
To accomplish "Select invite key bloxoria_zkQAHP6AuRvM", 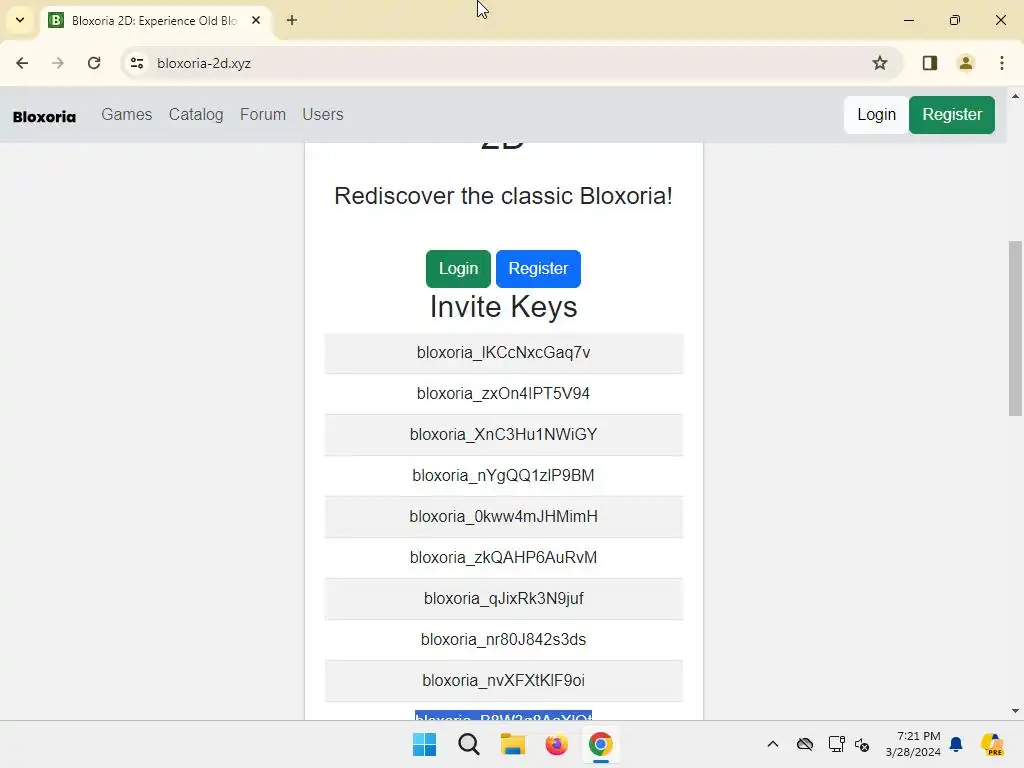I will (504, 558).
